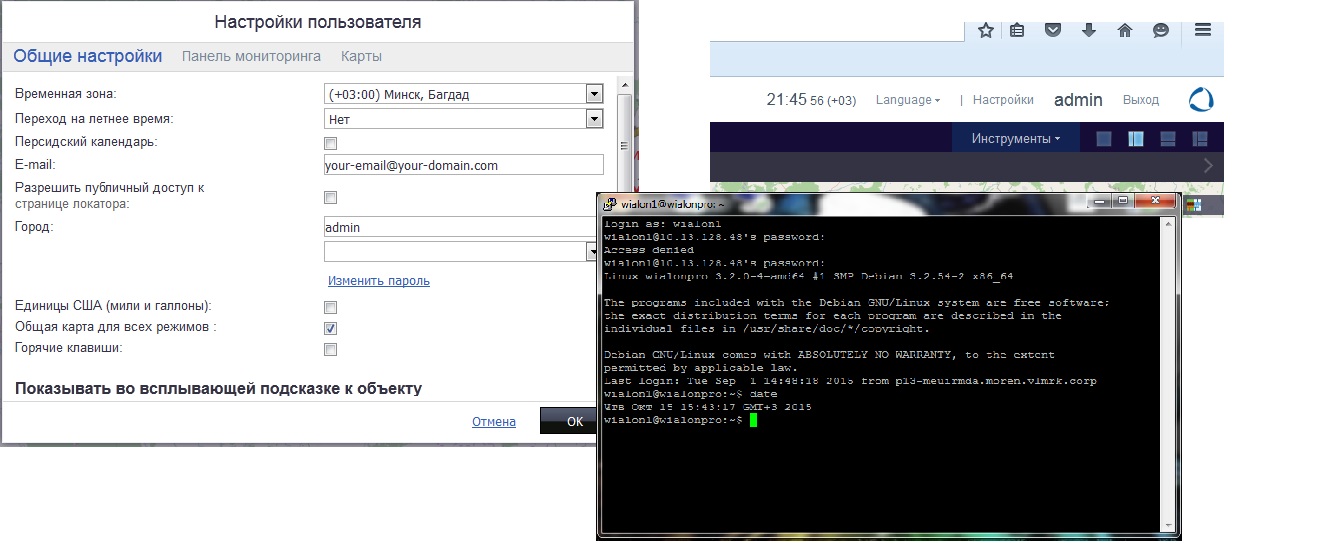Expand the Временная зона dropdown

[594, 94]
